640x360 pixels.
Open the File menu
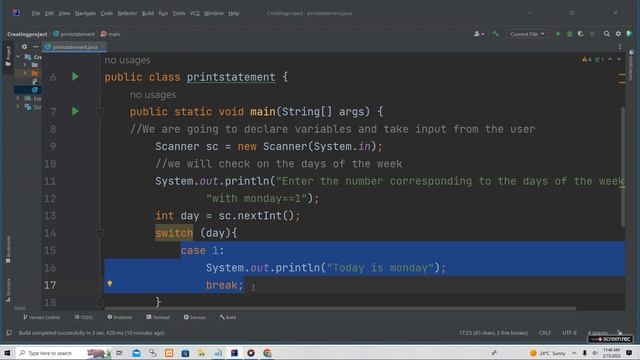(x=36, y=13)
